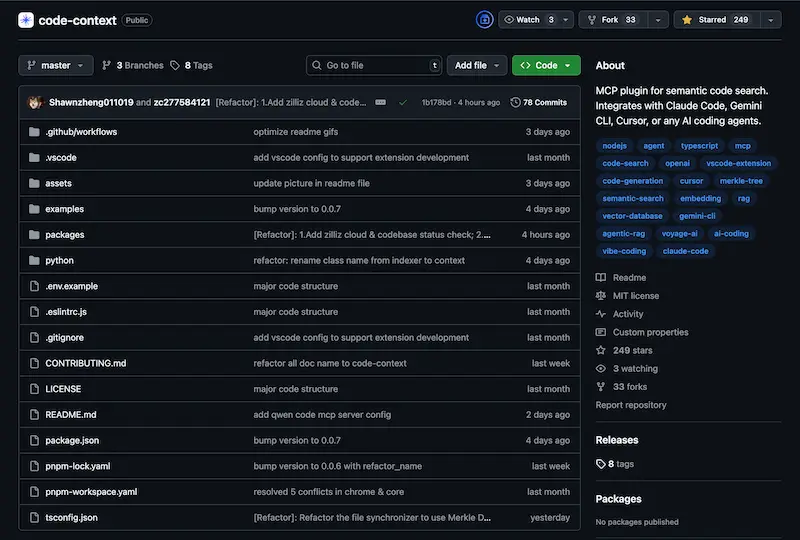The height and width of the screenshot is (540, 800).
Task: Focus the Go to file search field
Action: [x=374, y=65]
